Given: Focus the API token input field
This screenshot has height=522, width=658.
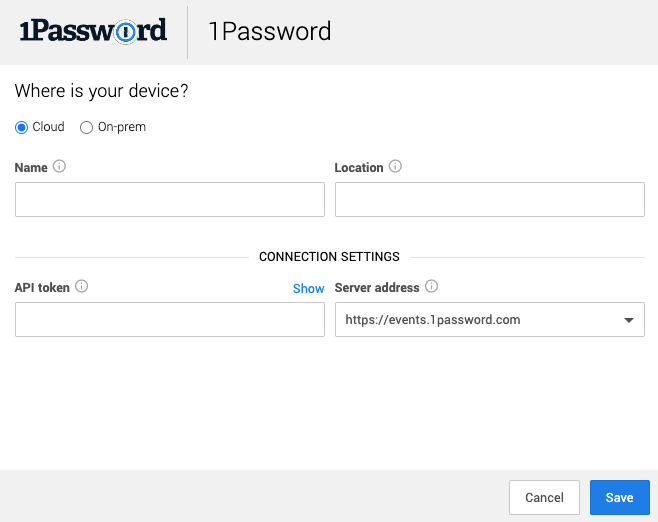Looking at the screenshot, I should click(170, 319).
